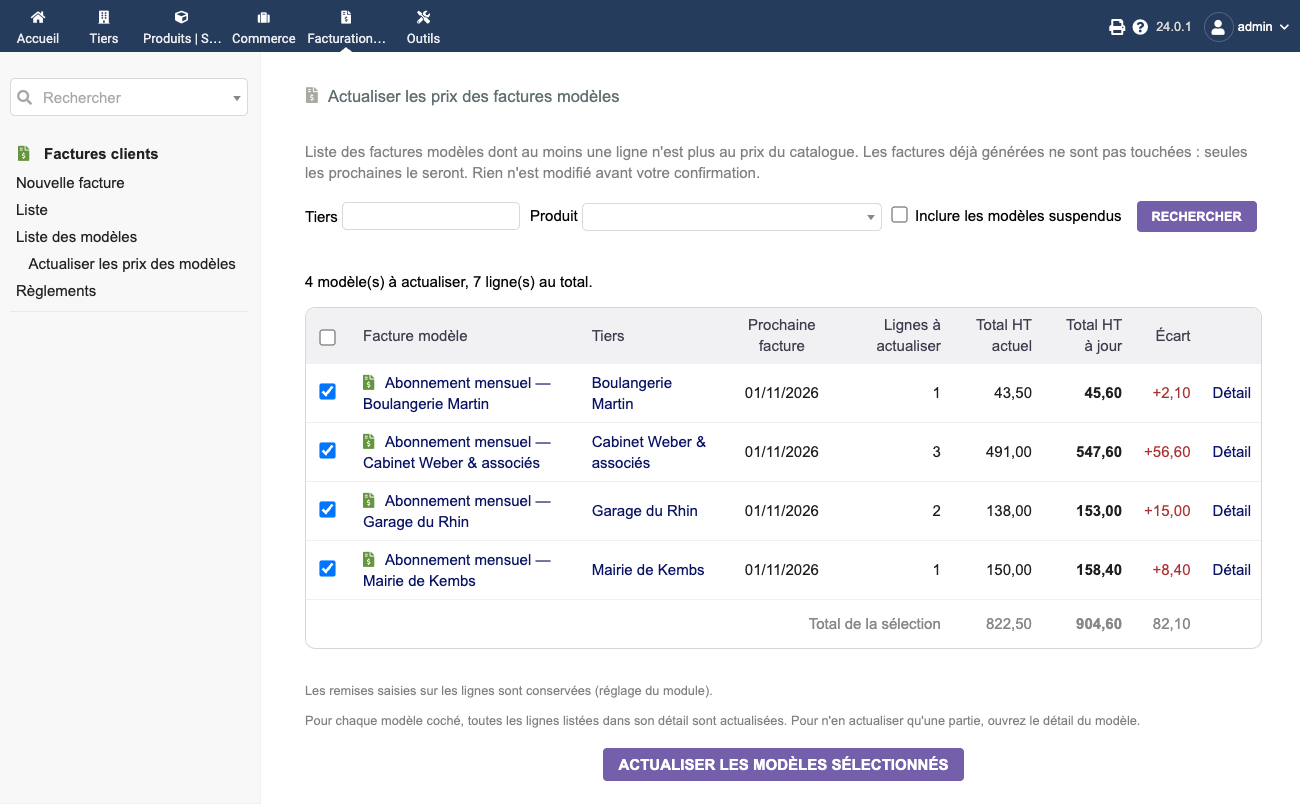Click the Factures clients sidebar heading
This screenshot has width=1300, height=804.
[101, 154]
